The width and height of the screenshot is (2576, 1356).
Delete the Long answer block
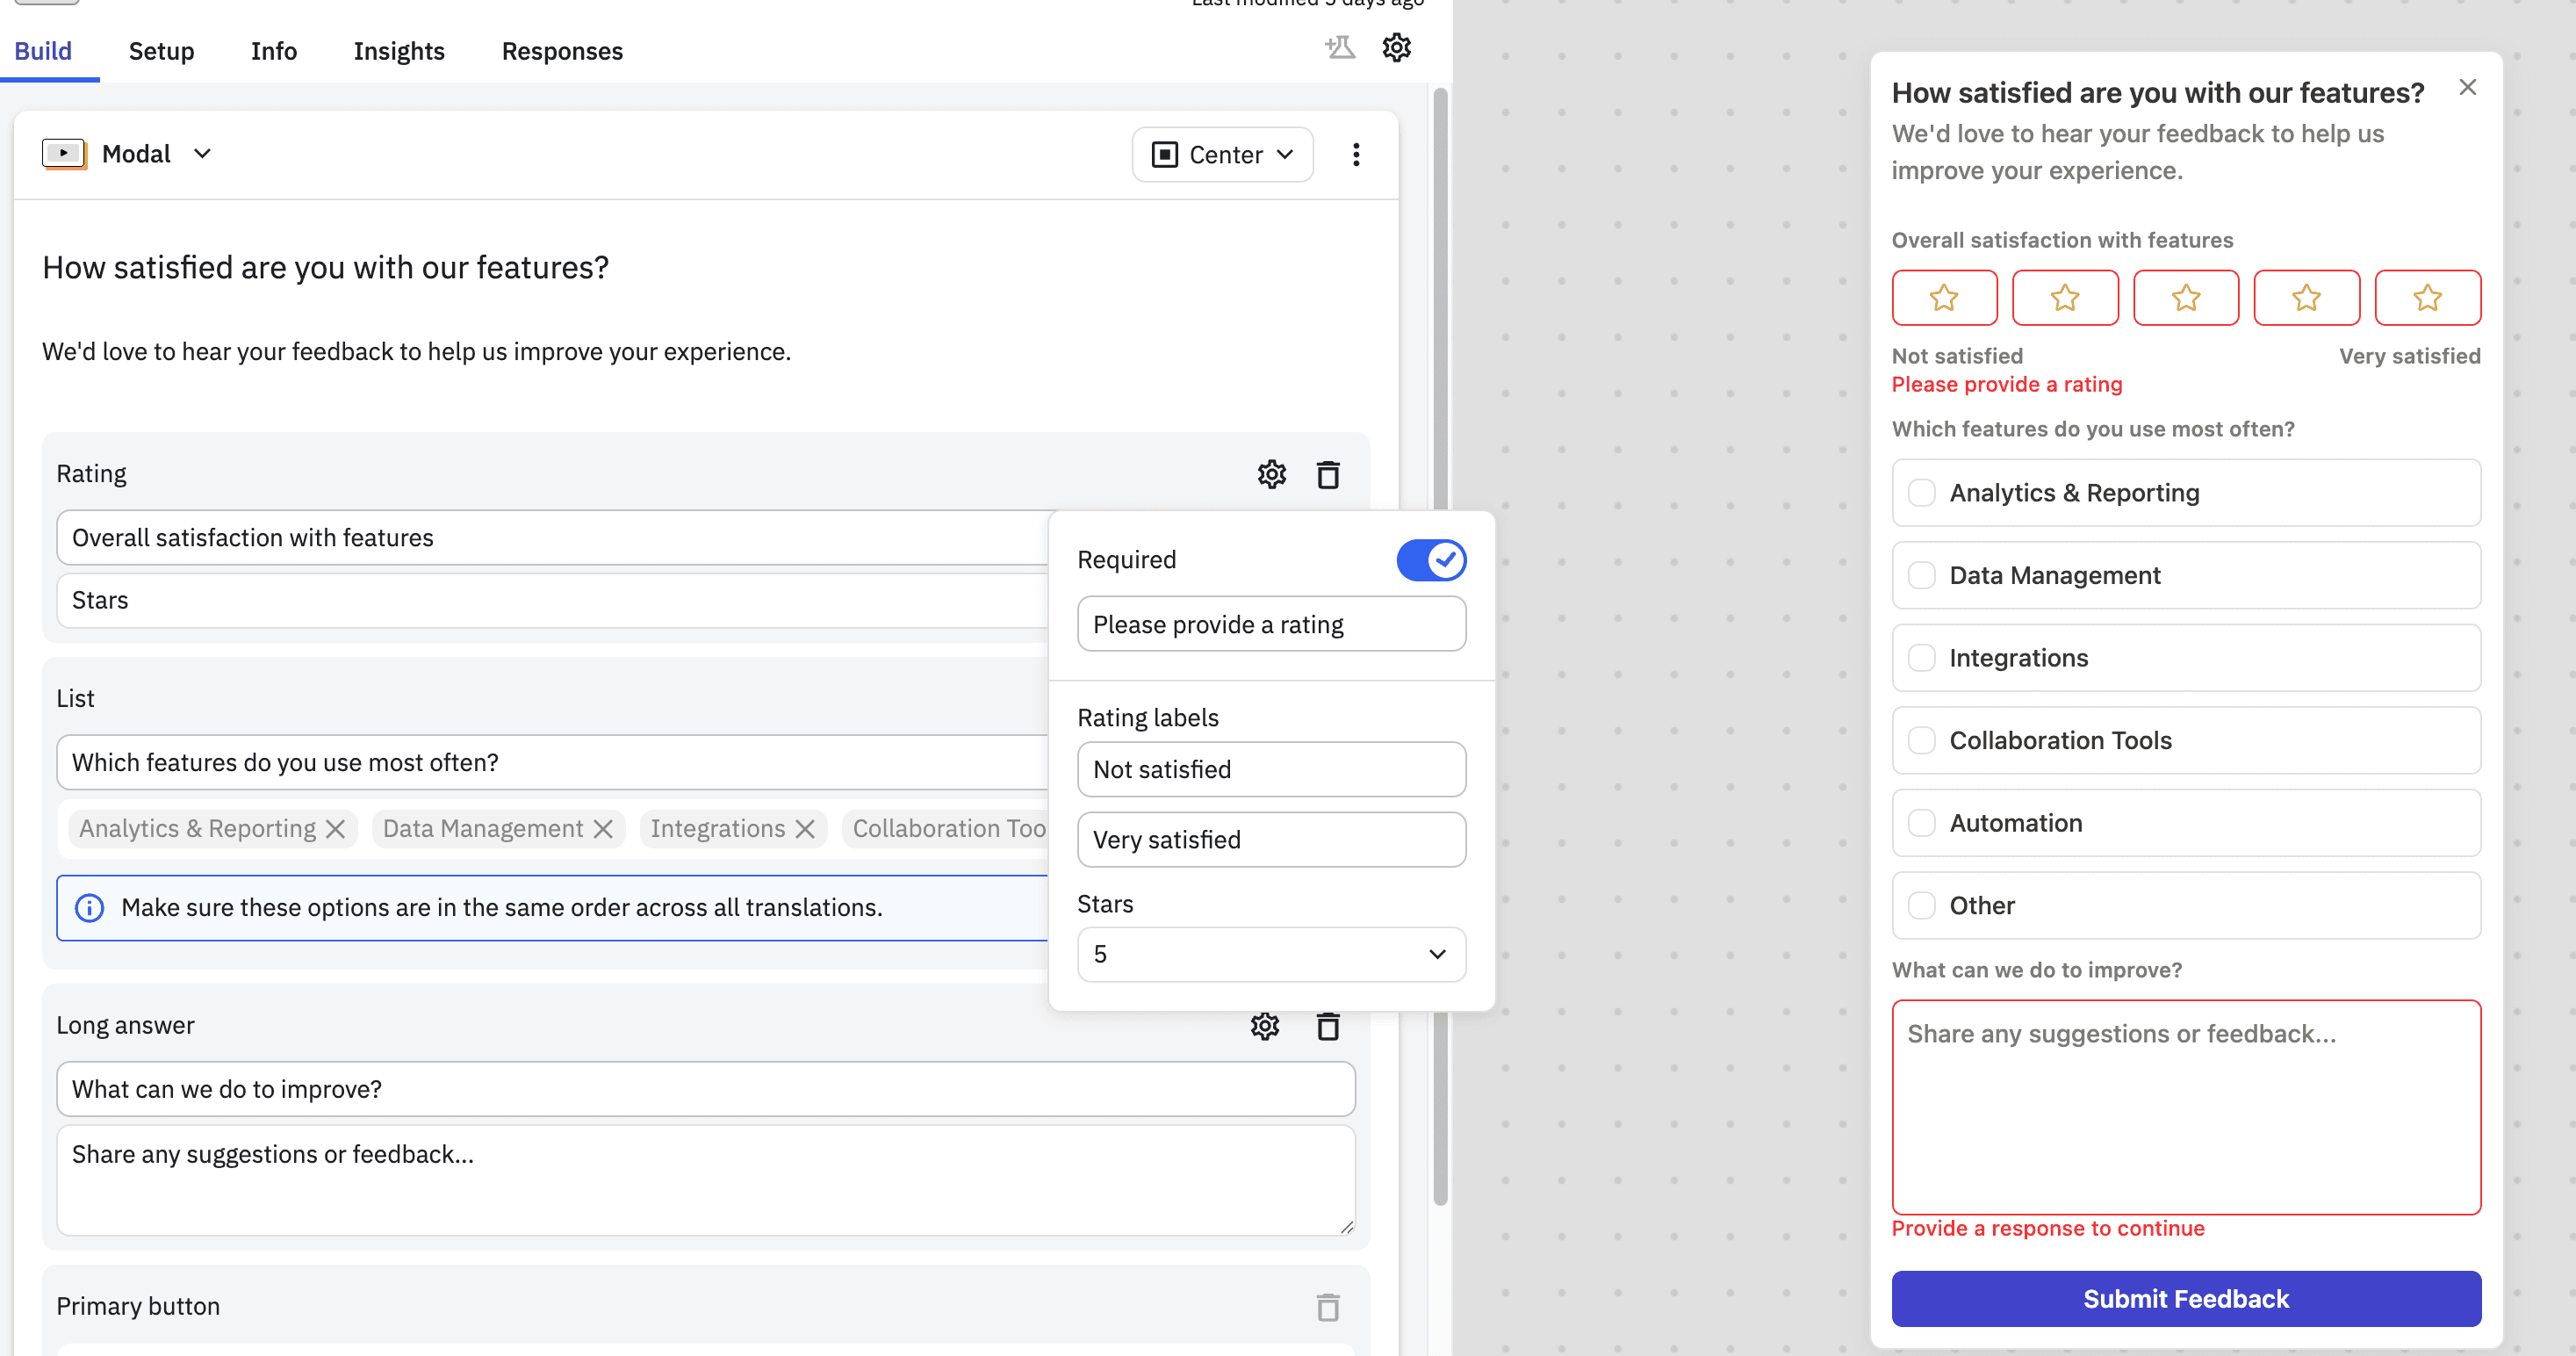click(x=1327, y=1026)
